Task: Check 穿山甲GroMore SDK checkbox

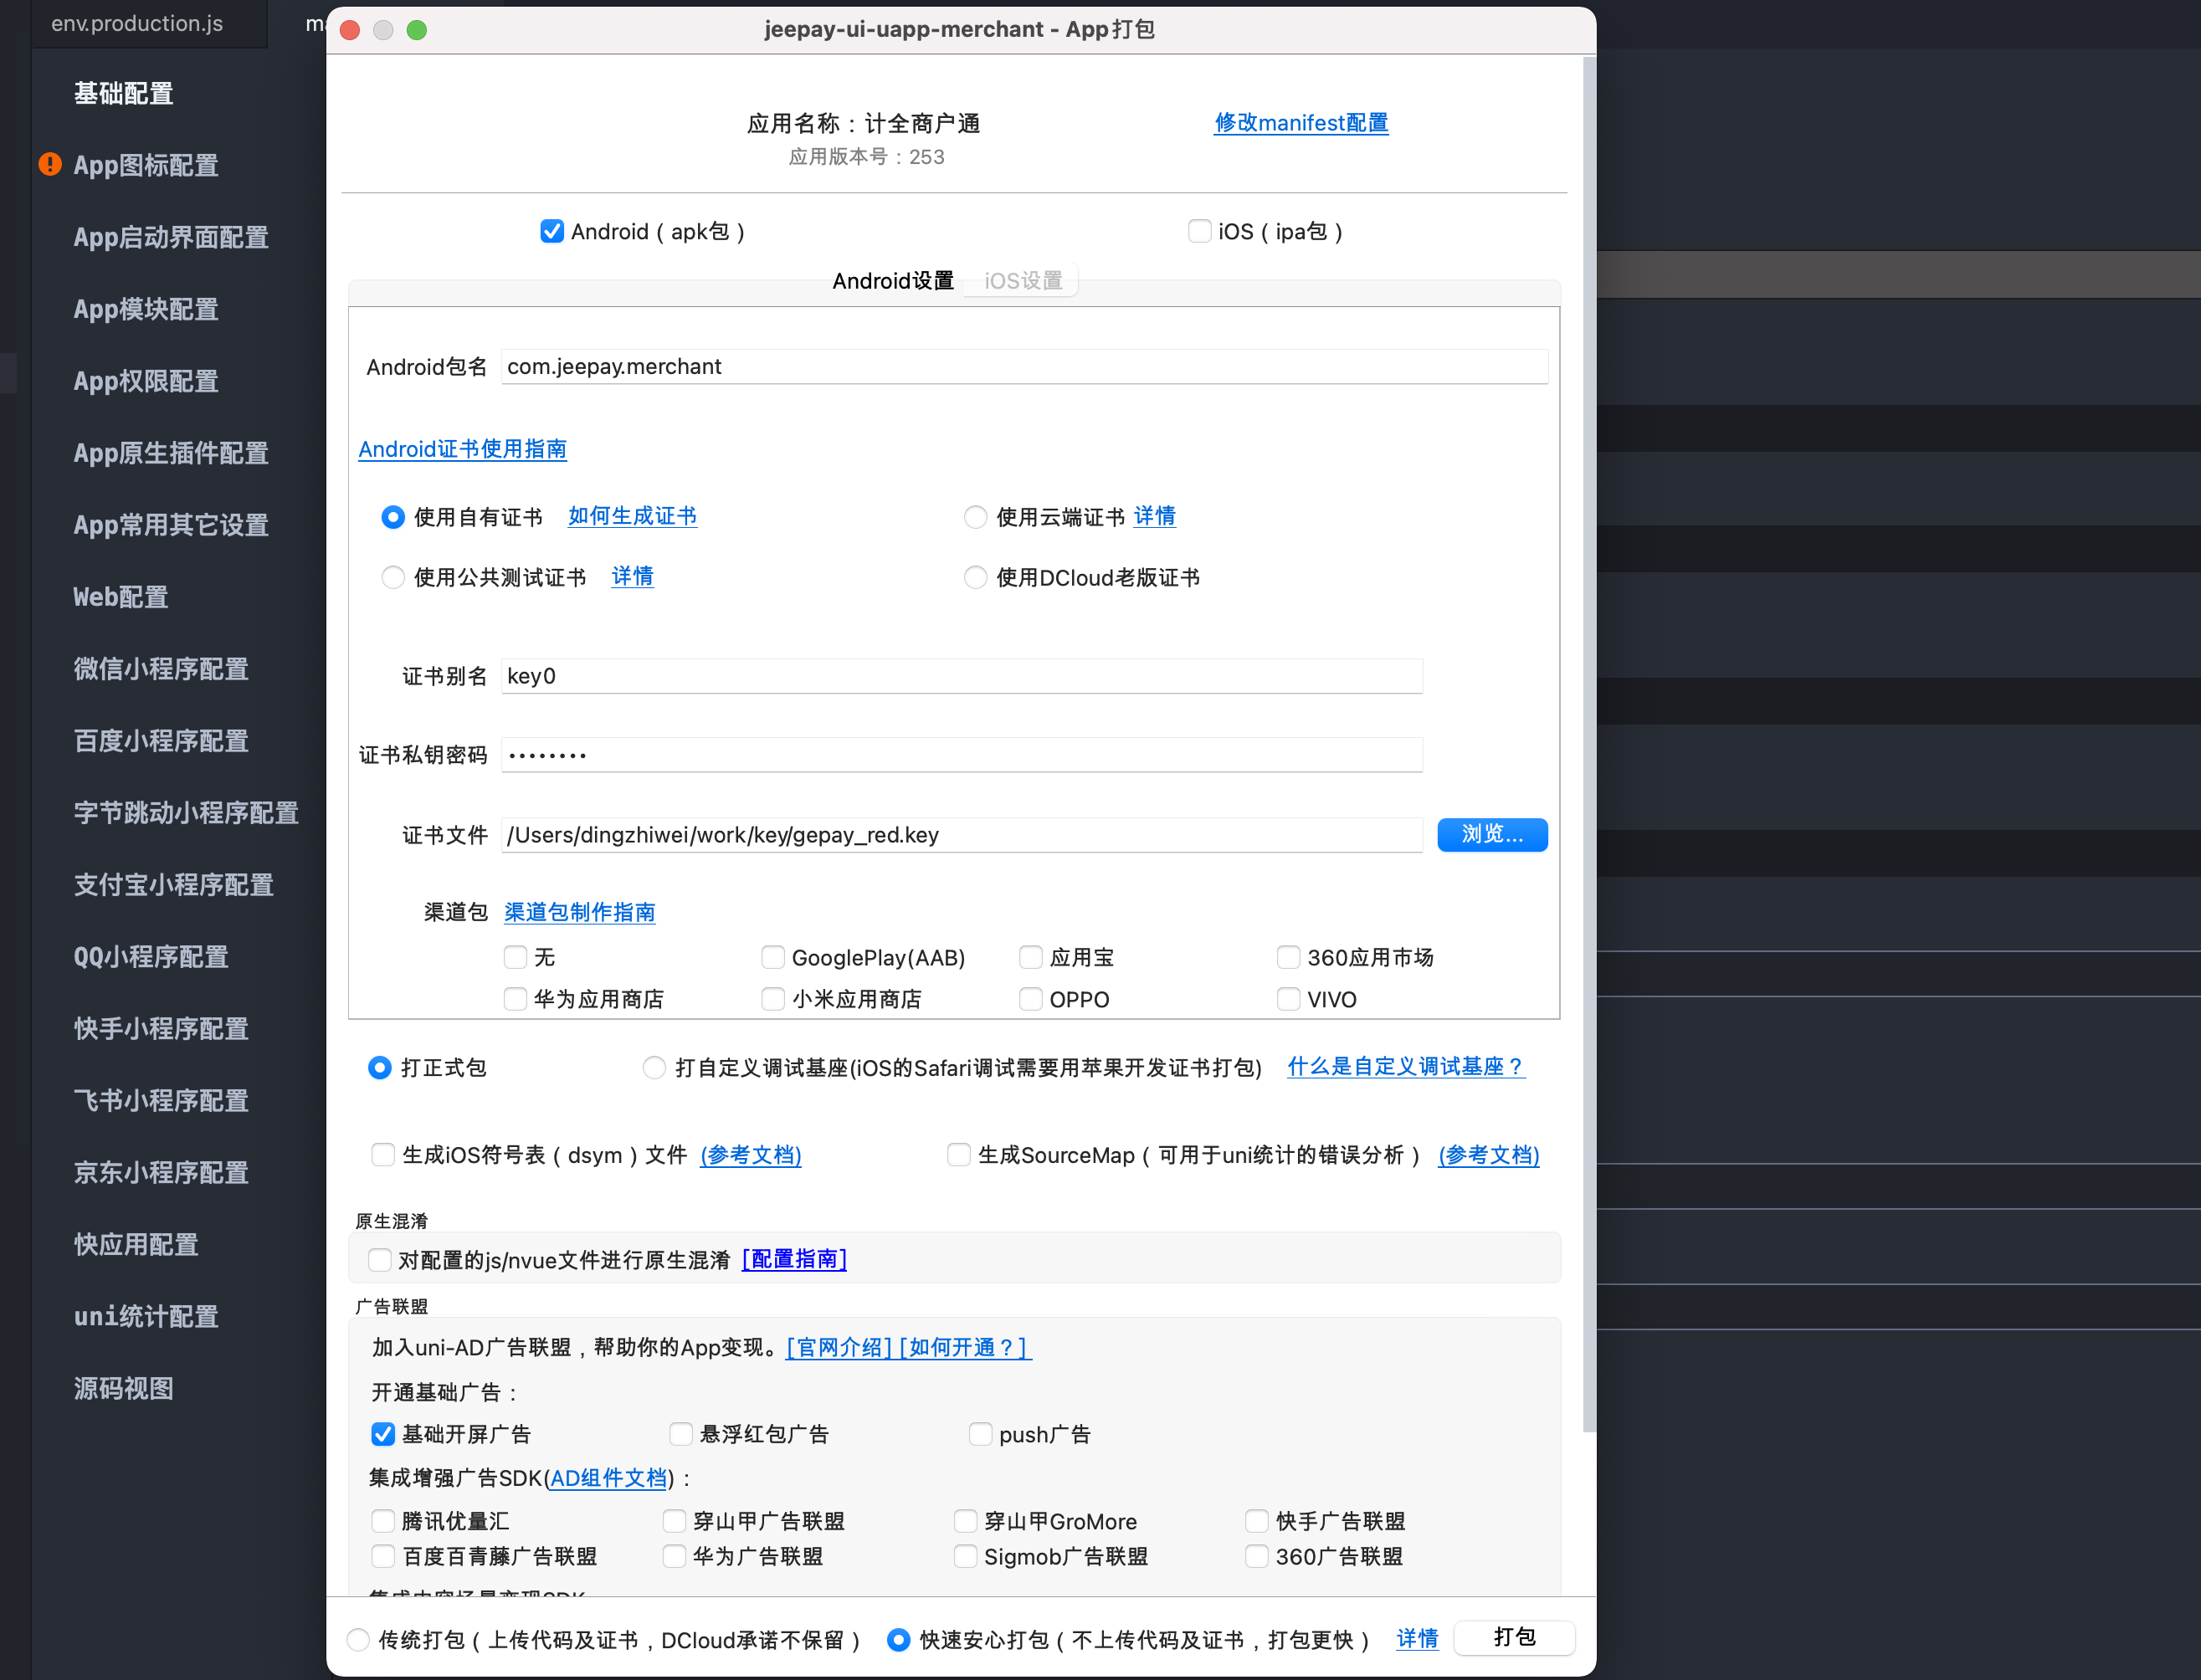Action: (965, 1521)
